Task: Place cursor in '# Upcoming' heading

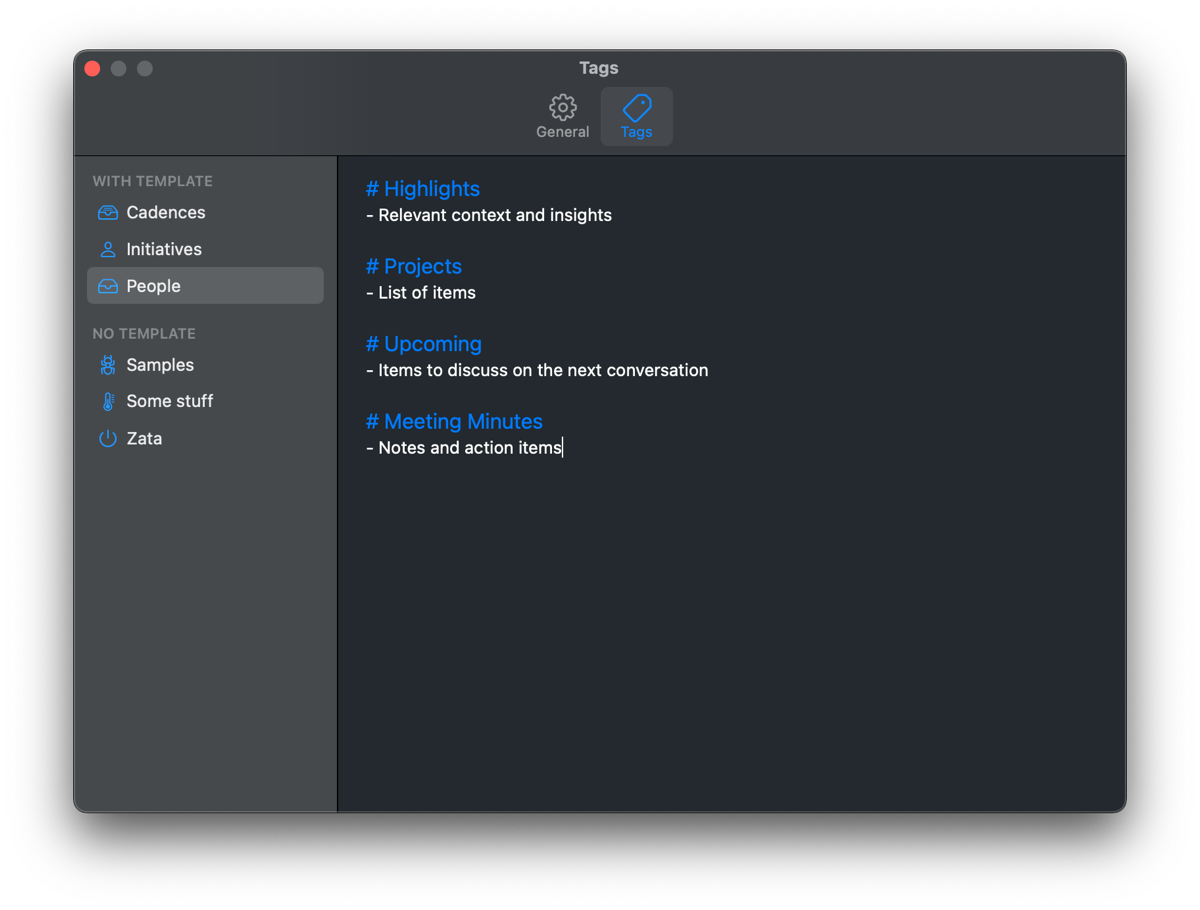Action: pos(424,344)
